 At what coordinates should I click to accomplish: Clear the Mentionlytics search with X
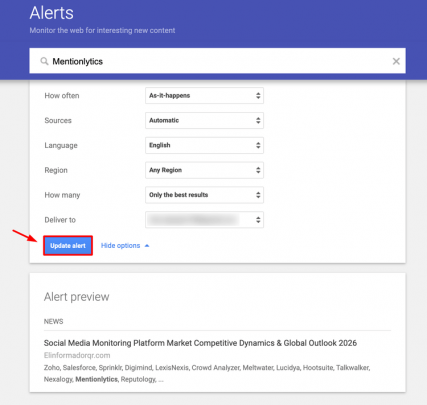[396, 61]
